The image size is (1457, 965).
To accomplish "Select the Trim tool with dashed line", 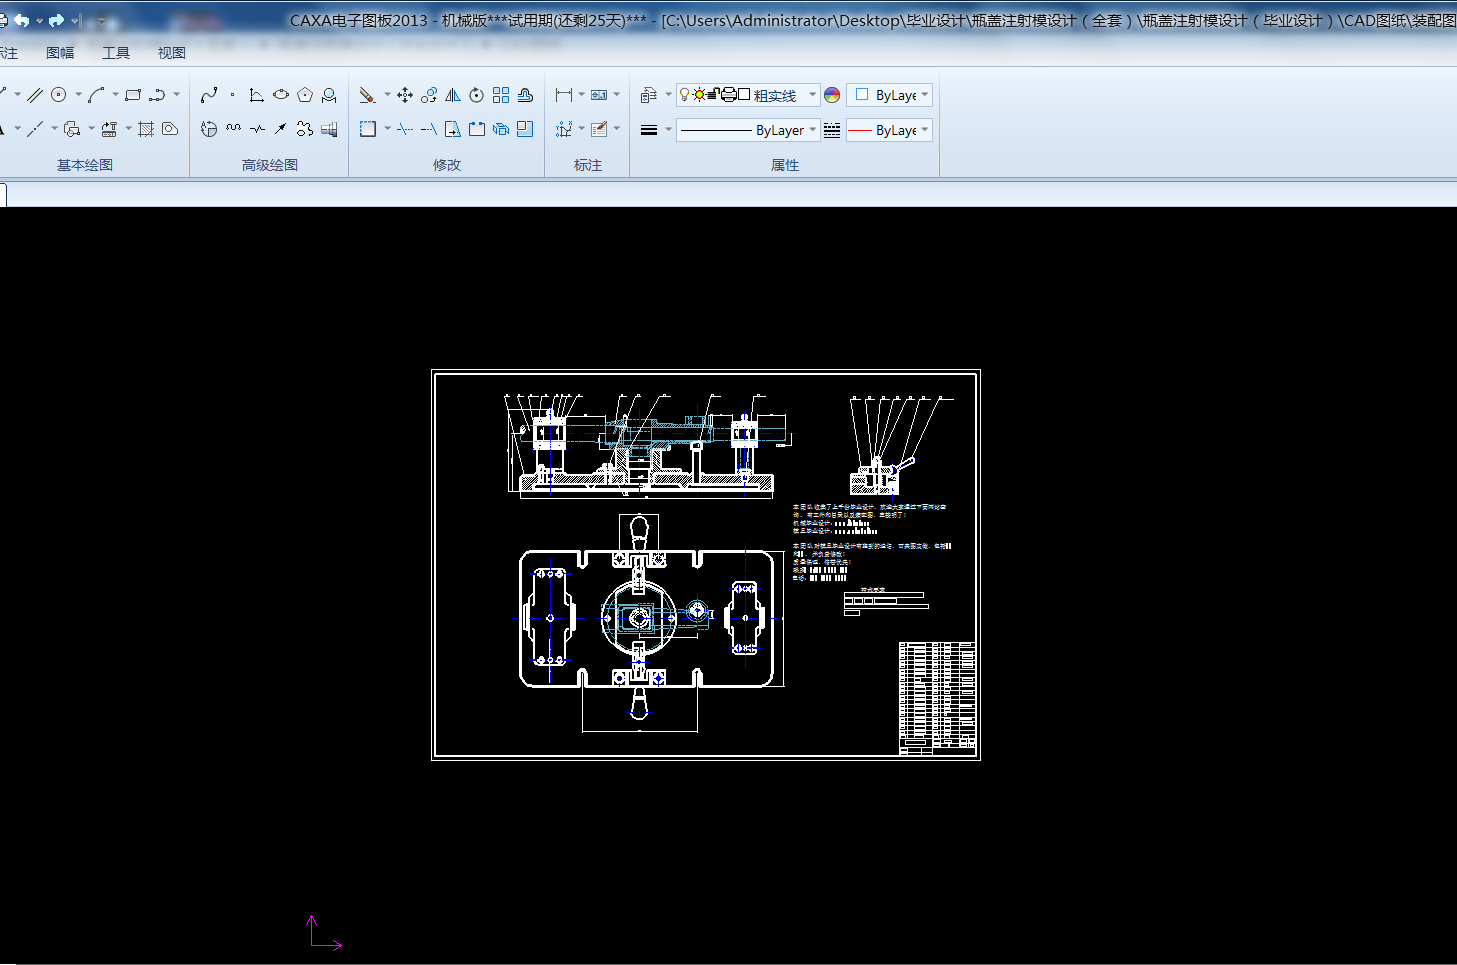I will tap(405, 129).
